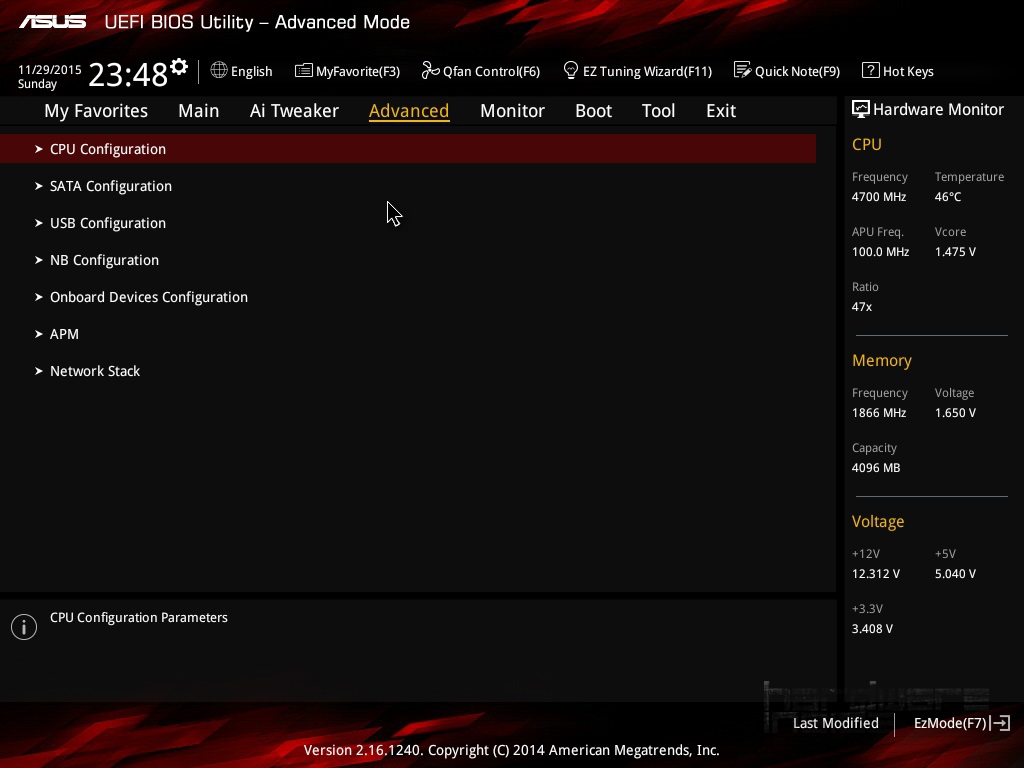Select the Advanced tab
Image resolution: width=1024 pixels, height=768 pixels.
click(x=409, y=111)
